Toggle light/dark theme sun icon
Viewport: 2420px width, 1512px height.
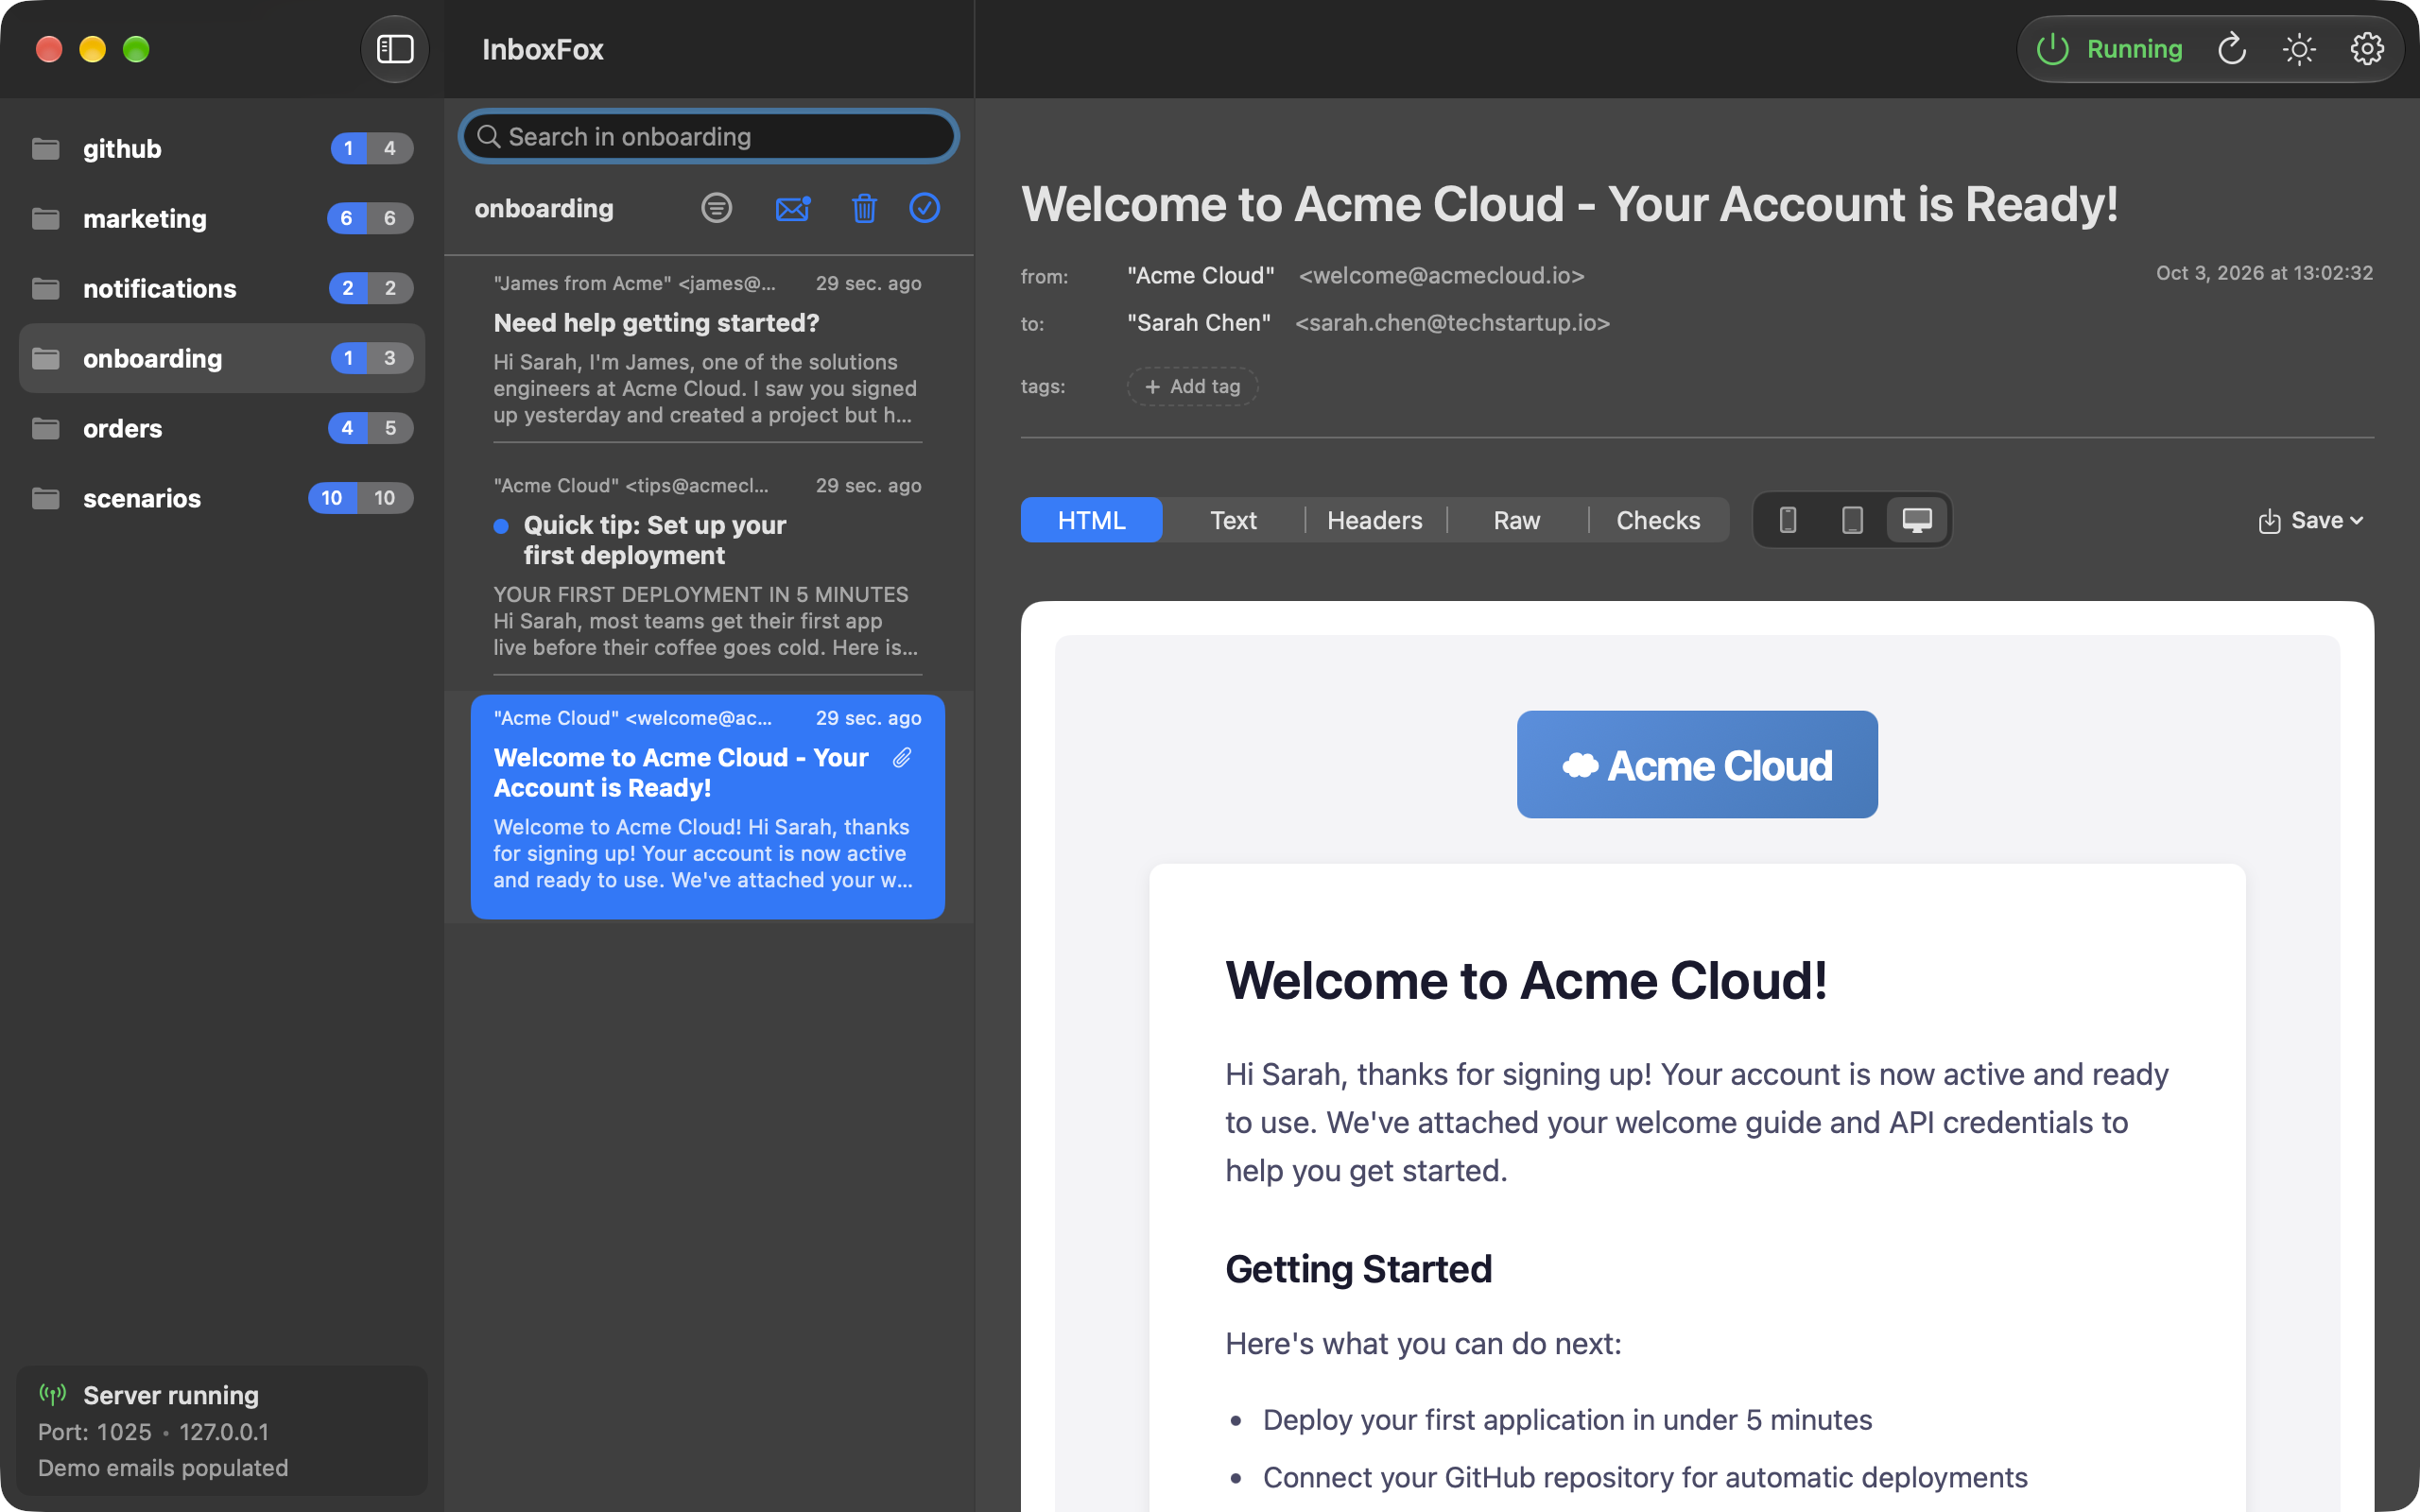[x=2299, y=49]
